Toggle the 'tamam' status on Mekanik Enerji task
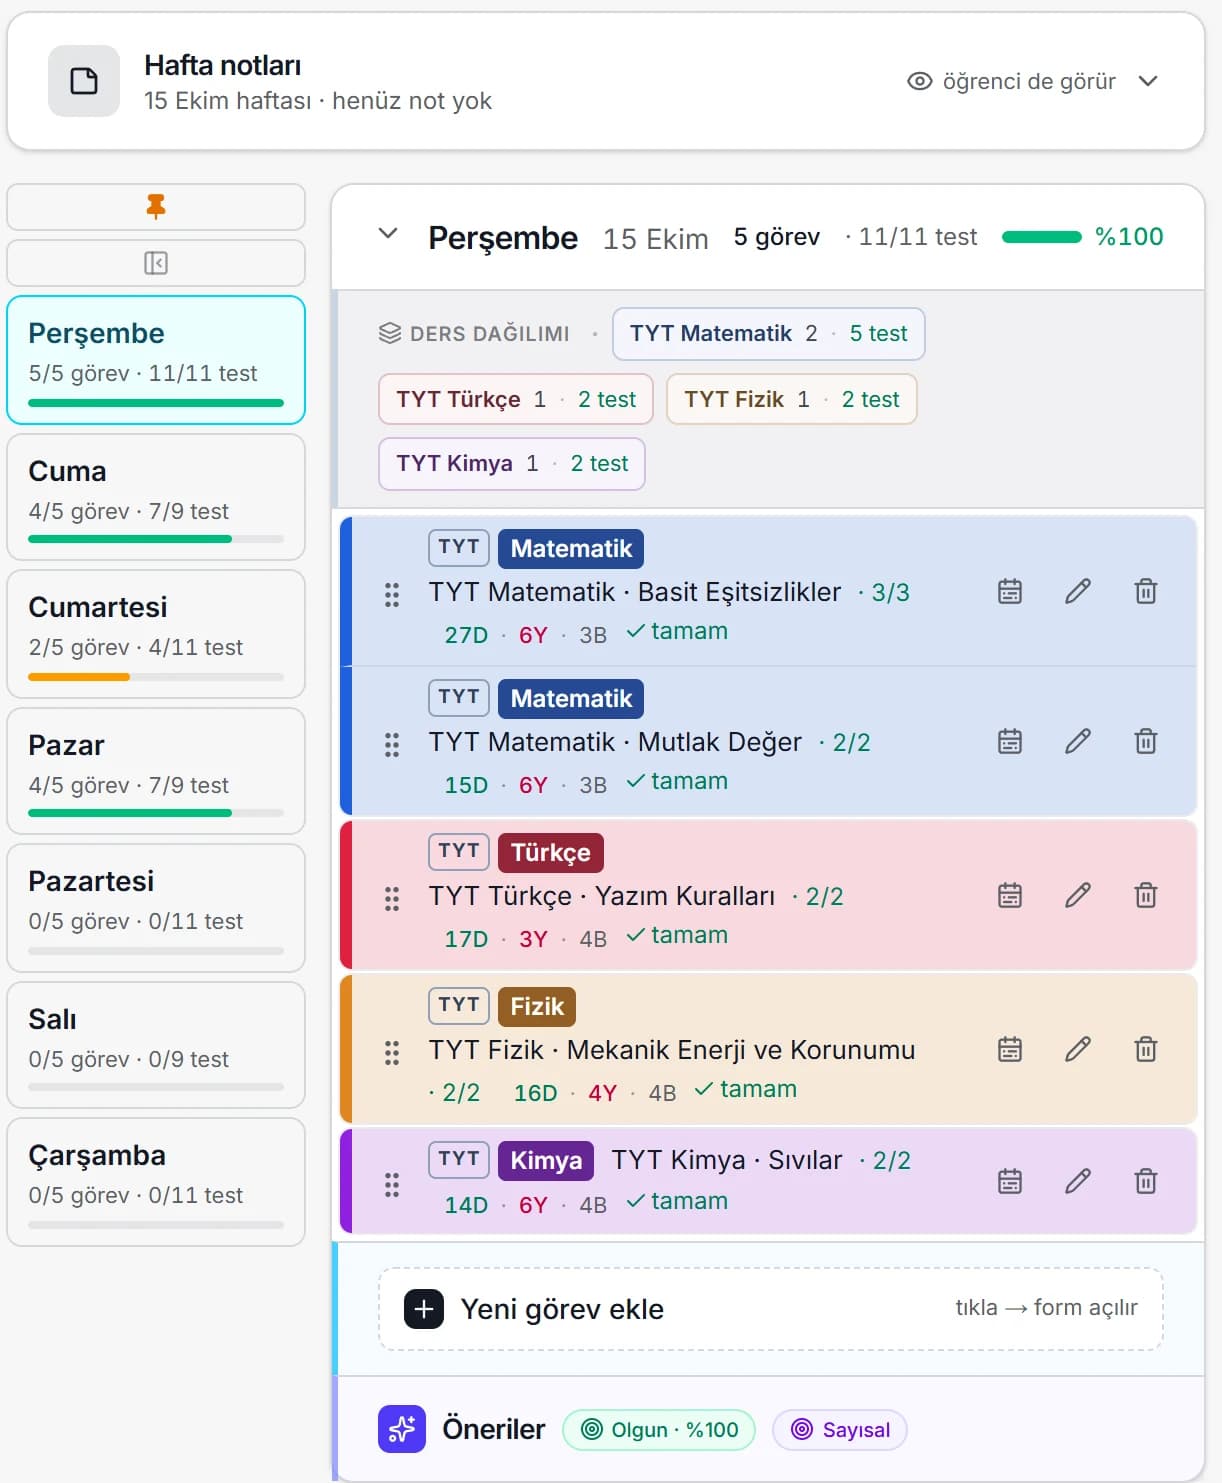The image size is (1222, 1483). (x=746, y=1090)
